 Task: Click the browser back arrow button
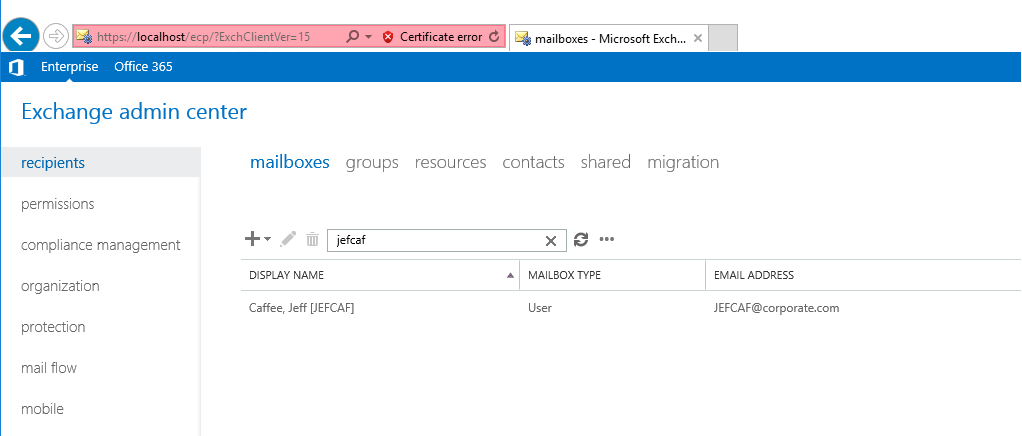(21, 36)
